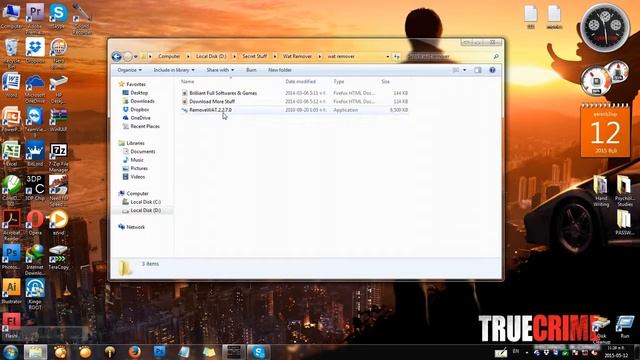Click the Explorer Back navigation button
The height and width of the screenshot is (360, 640).
(x=117, y=57)
